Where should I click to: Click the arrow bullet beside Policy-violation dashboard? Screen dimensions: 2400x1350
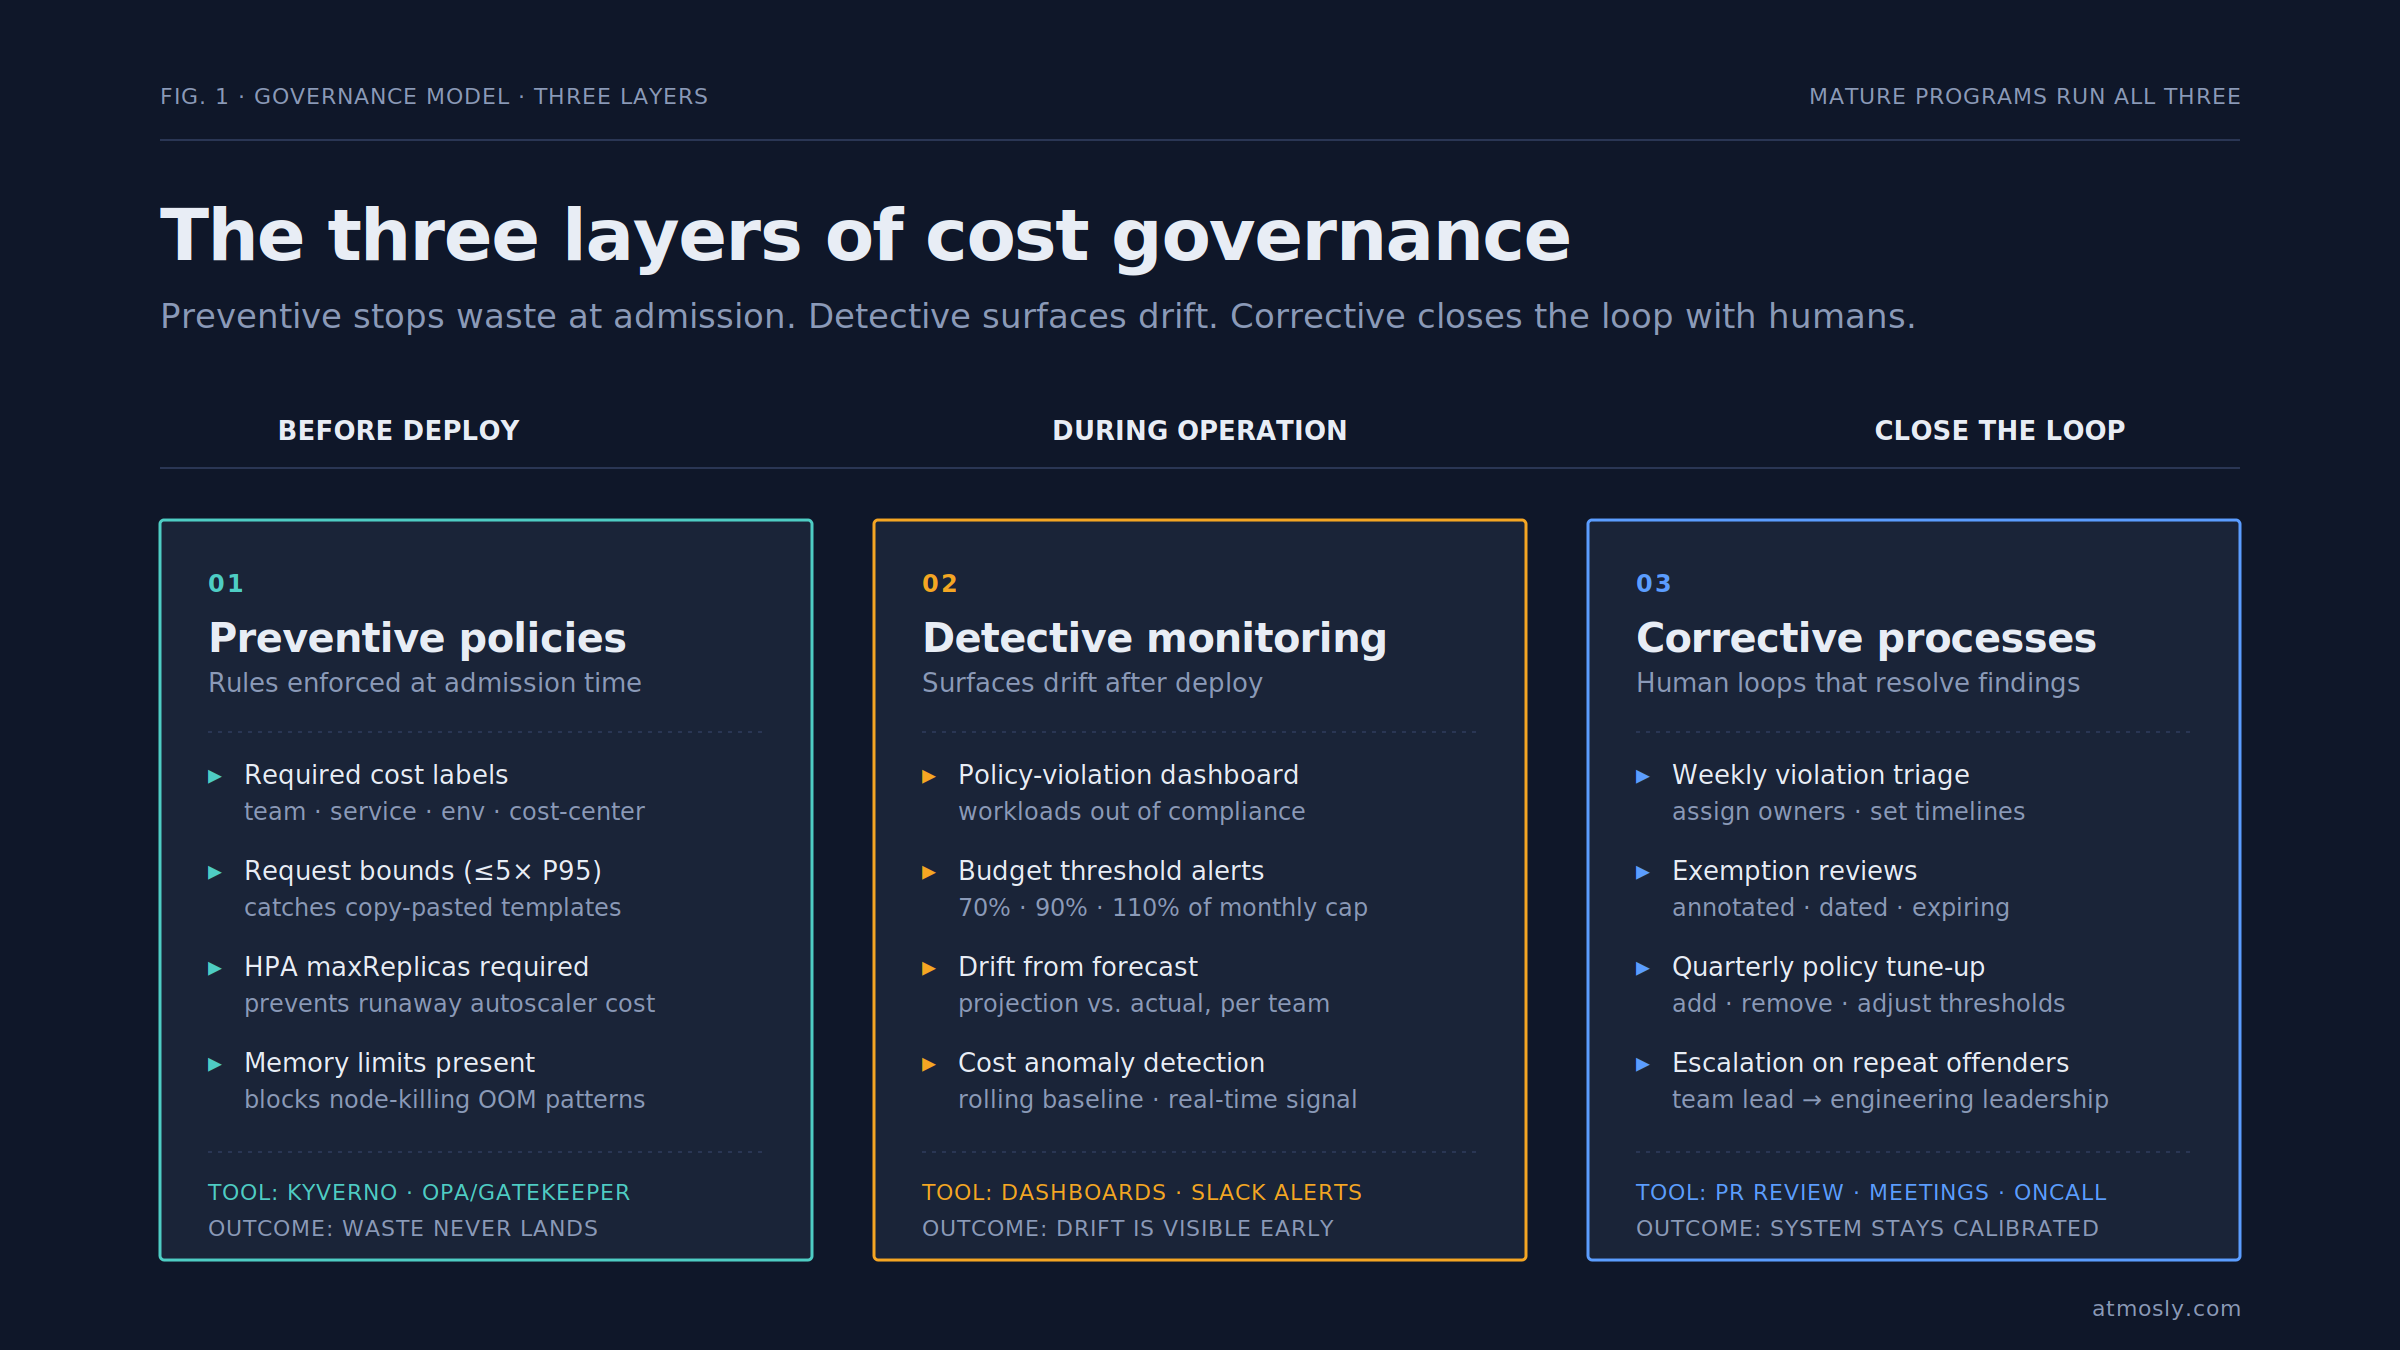pos(928,776)
